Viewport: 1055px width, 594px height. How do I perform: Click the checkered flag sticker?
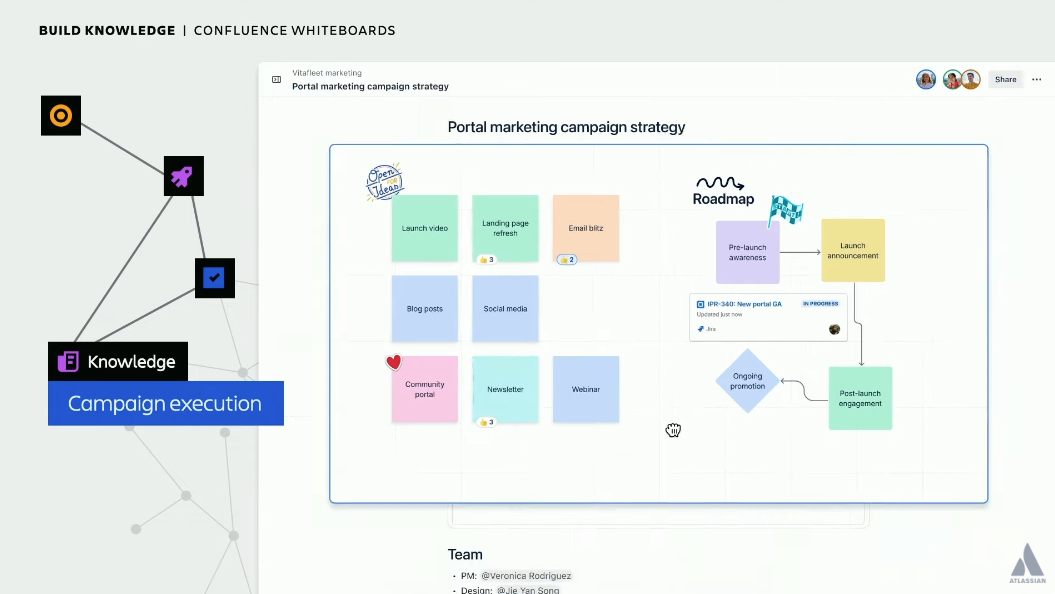[x=786, y=211]
